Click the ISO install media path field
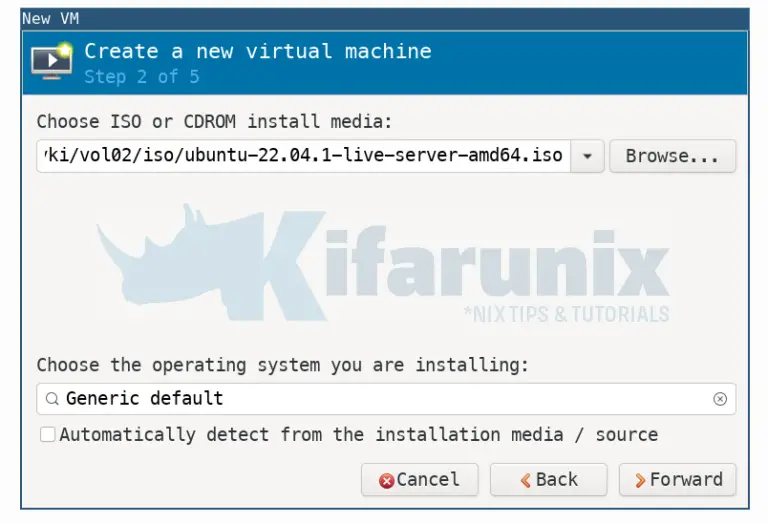The height and width of the screenshot is (524, 768). click(304, 156)
